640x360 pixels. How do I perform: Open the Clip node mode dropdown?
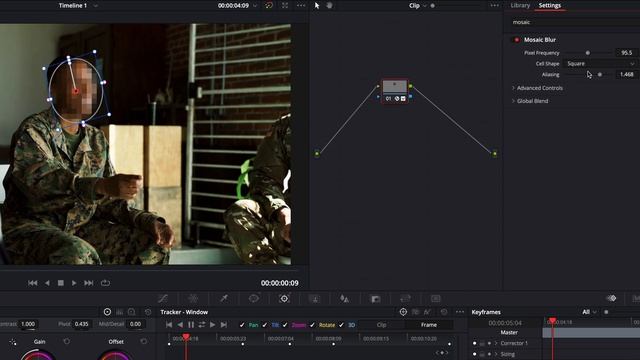pyautogui.click(x=424, y=6)
